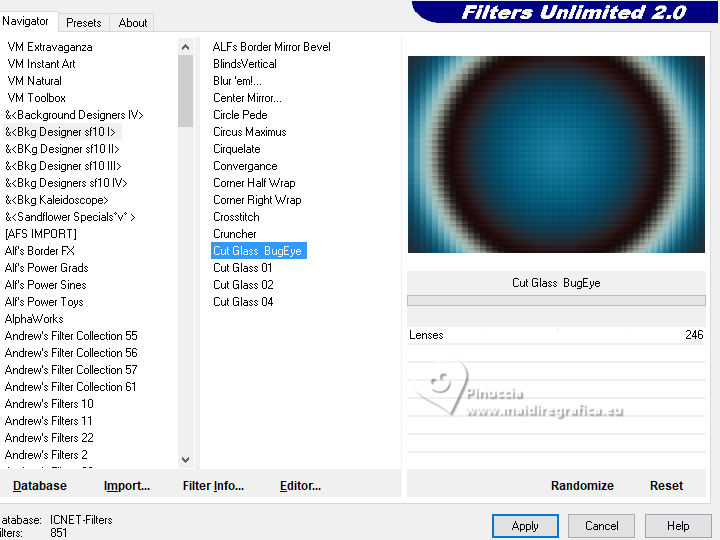
Task: Select Andrew's Filters 10
Action: click(x=49, y=404)
